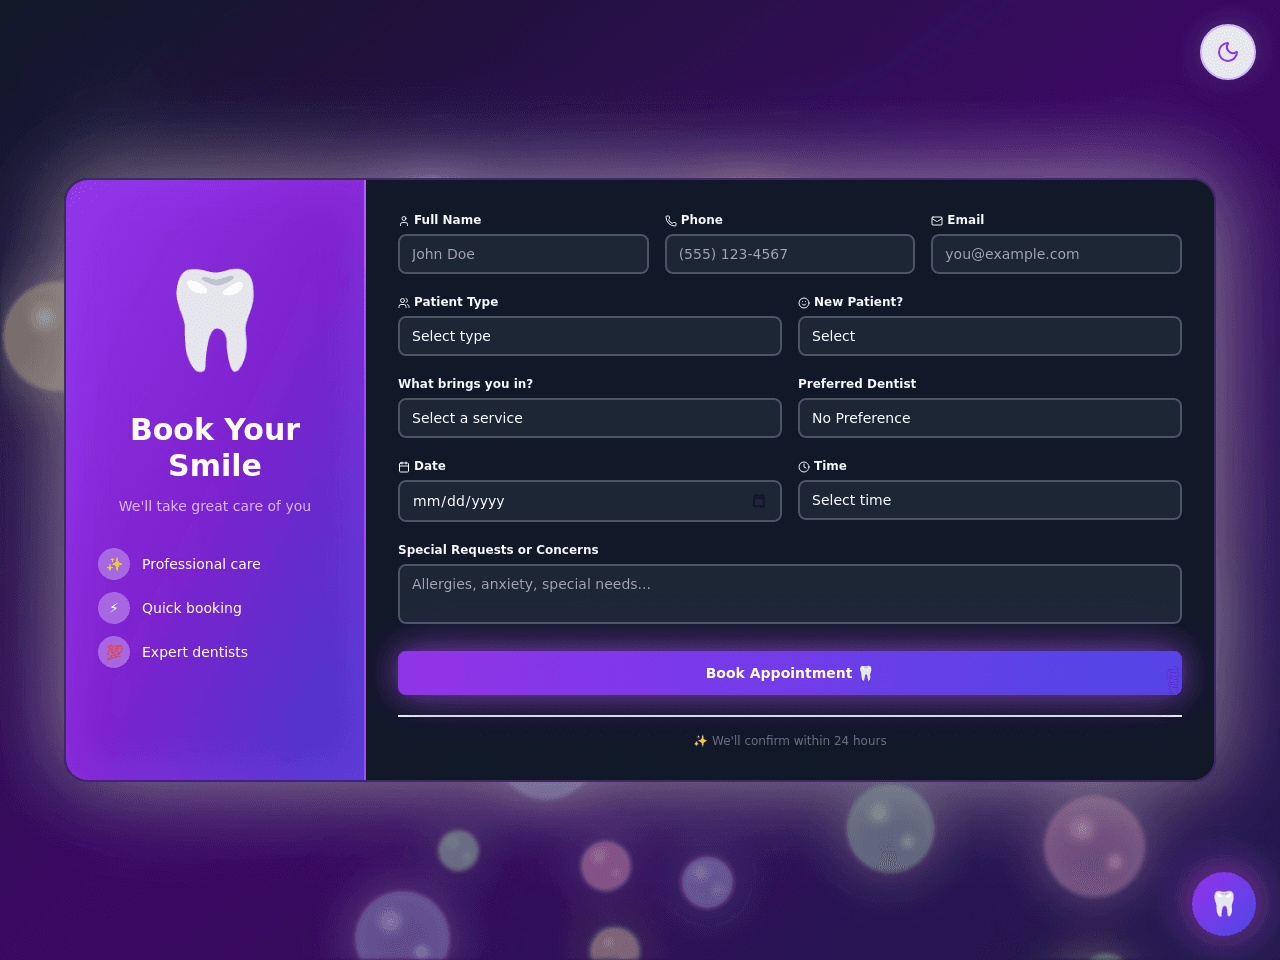Click into the Phone number field

pyautogui.click(x=790, y=254)
